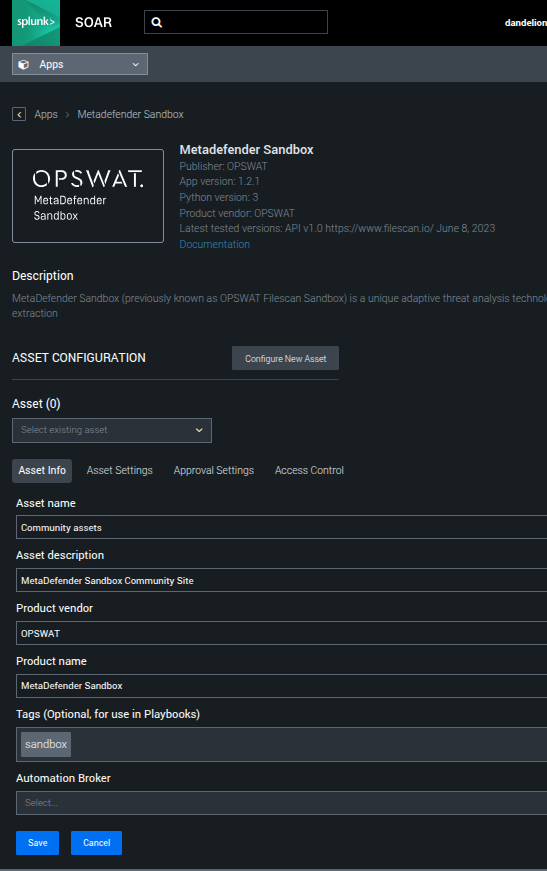The height and width of the screenshot is (871, 547).
Task: Open the Access Control tab
Action: pos(309,470)
